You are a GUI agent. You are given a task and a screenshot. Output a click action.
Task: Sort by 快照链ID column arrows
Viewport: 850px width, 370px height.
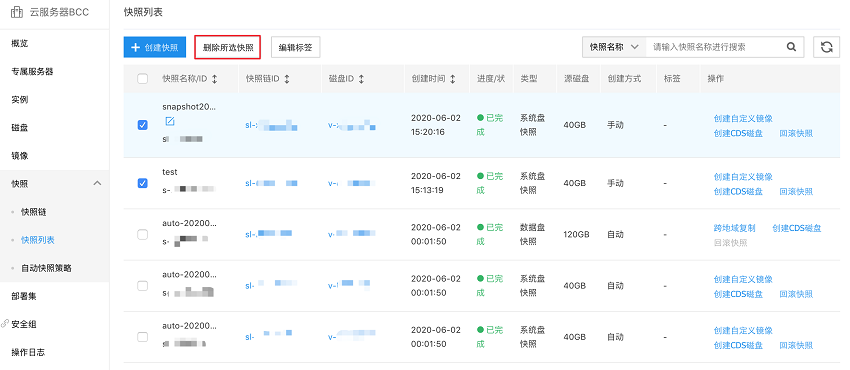click(287, 79)
